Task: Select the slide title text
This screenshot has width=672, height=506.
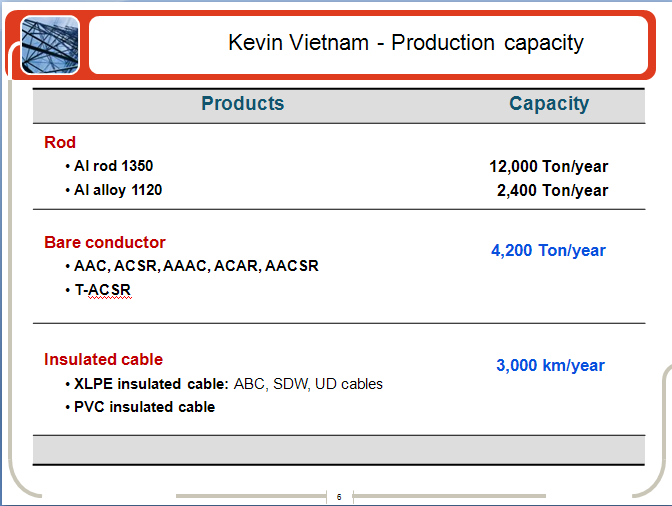Action: (x=405, y=42)
